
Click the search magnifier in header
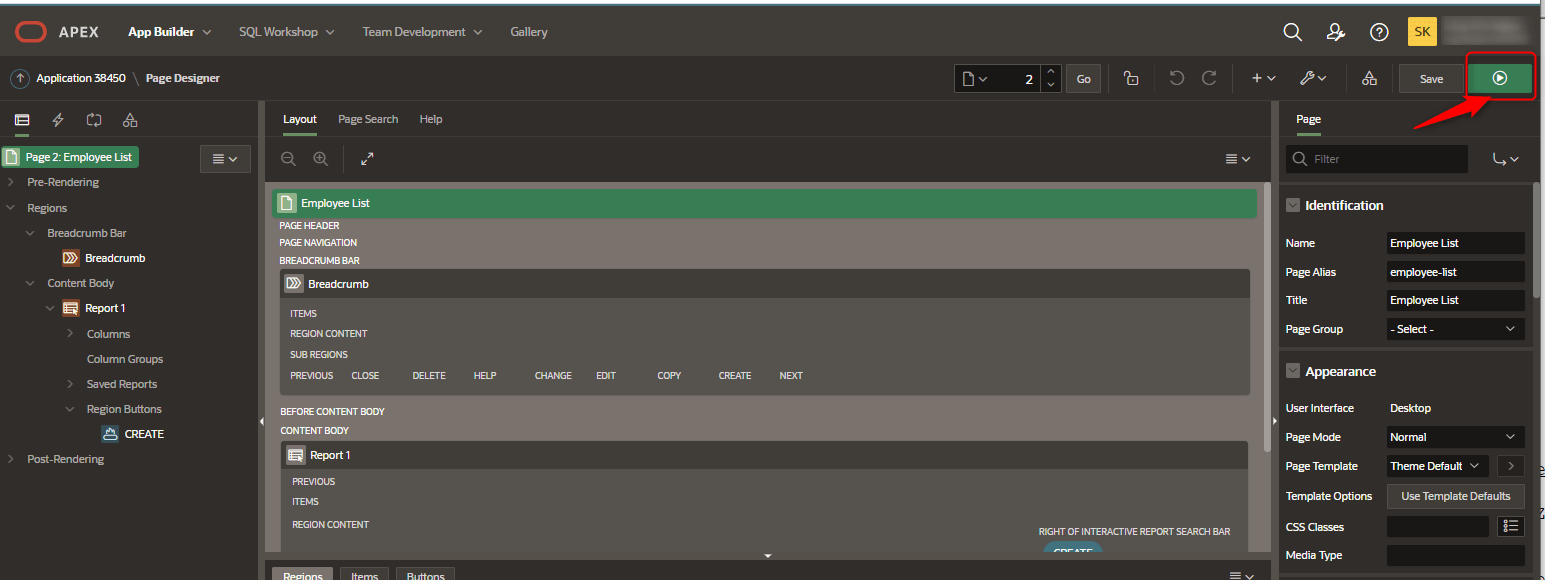(1292, 32)
